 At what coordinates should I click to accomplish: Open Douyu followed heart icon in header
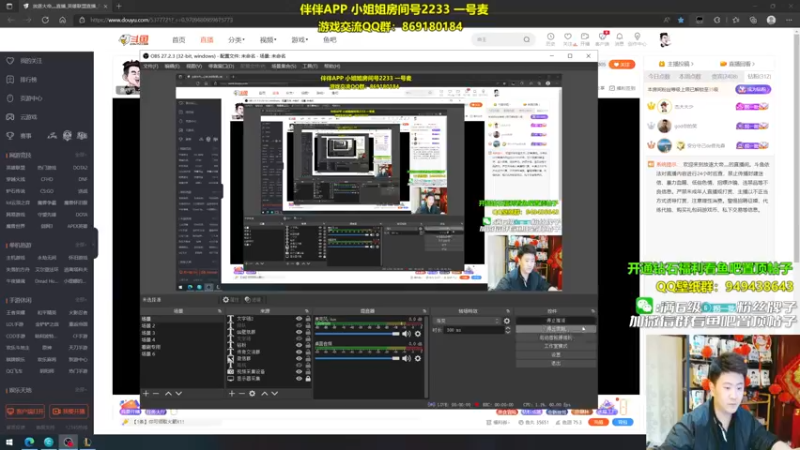[568, 39]
